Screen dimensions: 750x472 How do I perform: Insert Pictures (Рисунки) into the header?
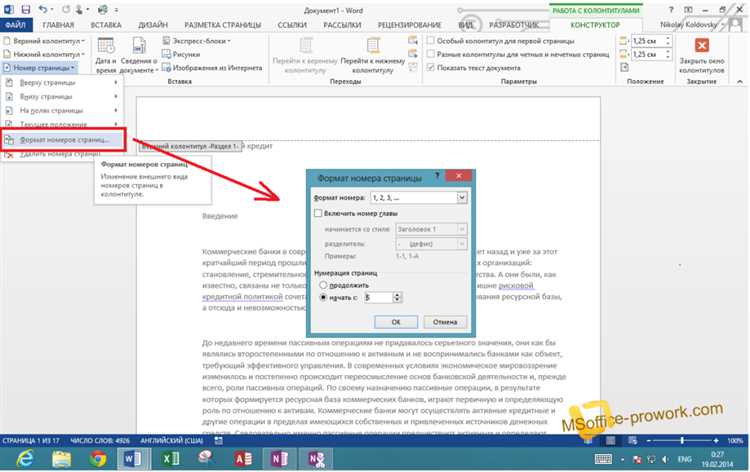tap(181, 55)
